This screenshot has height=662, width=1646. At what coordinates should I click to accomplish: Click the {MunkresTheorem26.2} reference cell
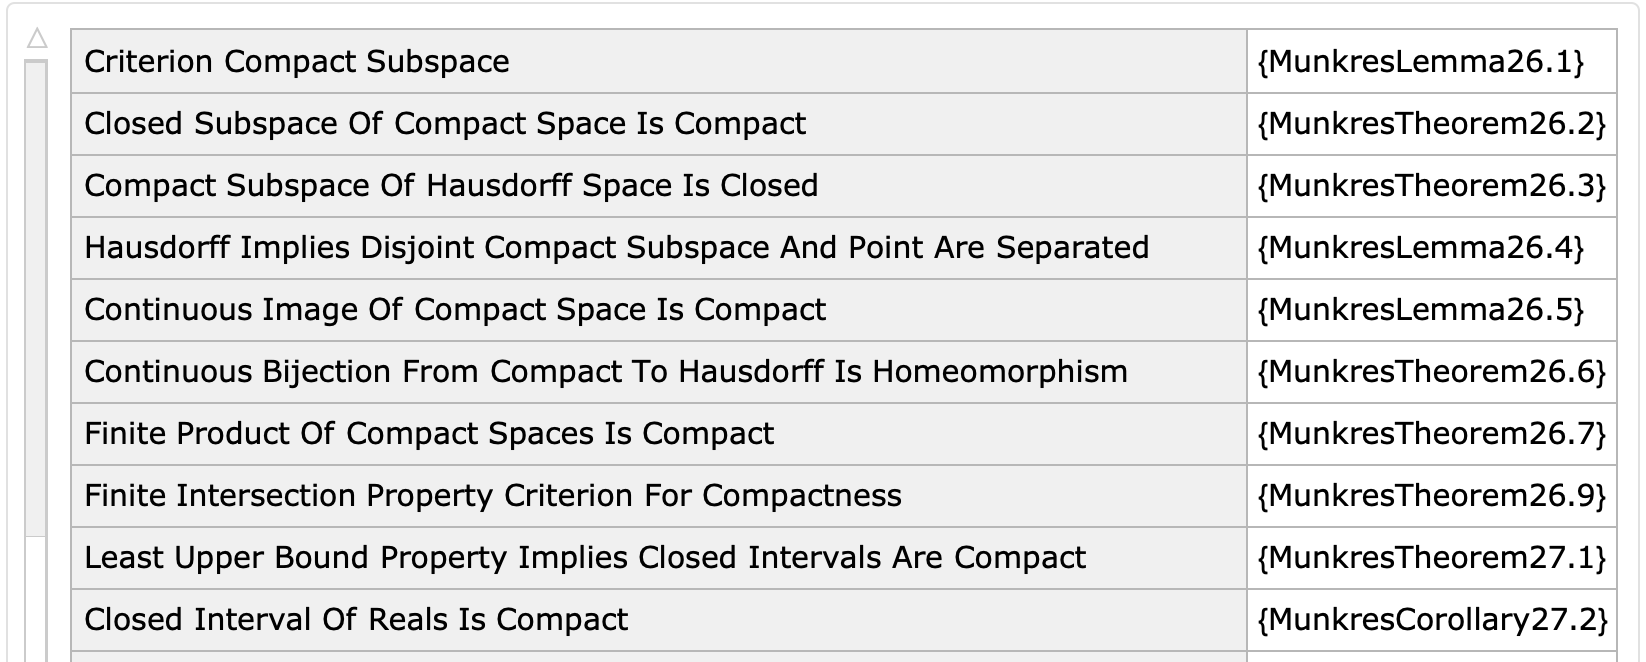click(1431, 124)
